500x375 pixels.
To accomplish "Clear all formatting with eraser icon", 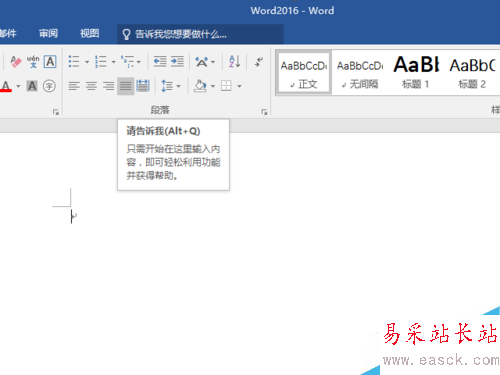I will pos(16,62).
